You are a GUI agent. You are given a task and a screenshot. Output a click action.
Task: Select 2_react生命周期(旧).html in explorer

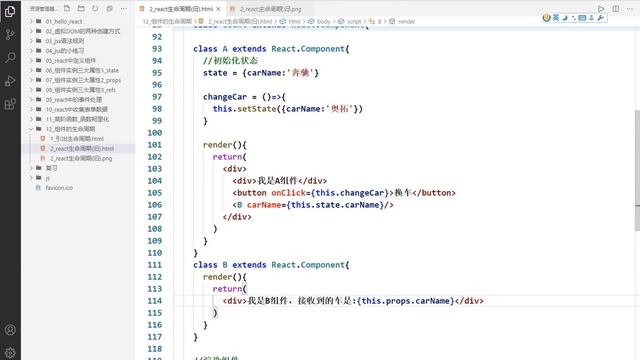pos(78,149)
